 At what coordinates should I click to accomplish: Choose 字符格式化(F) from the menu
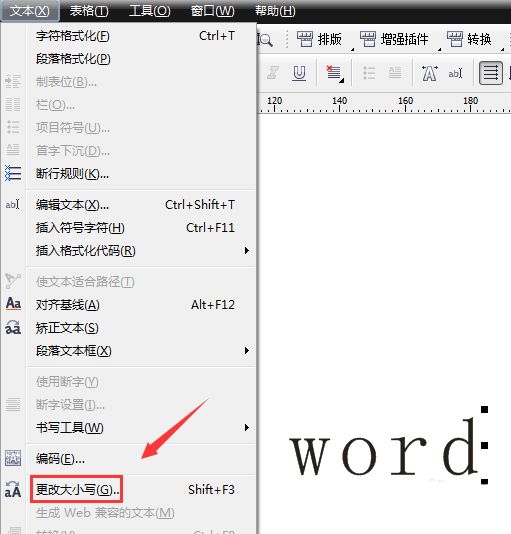141,36
